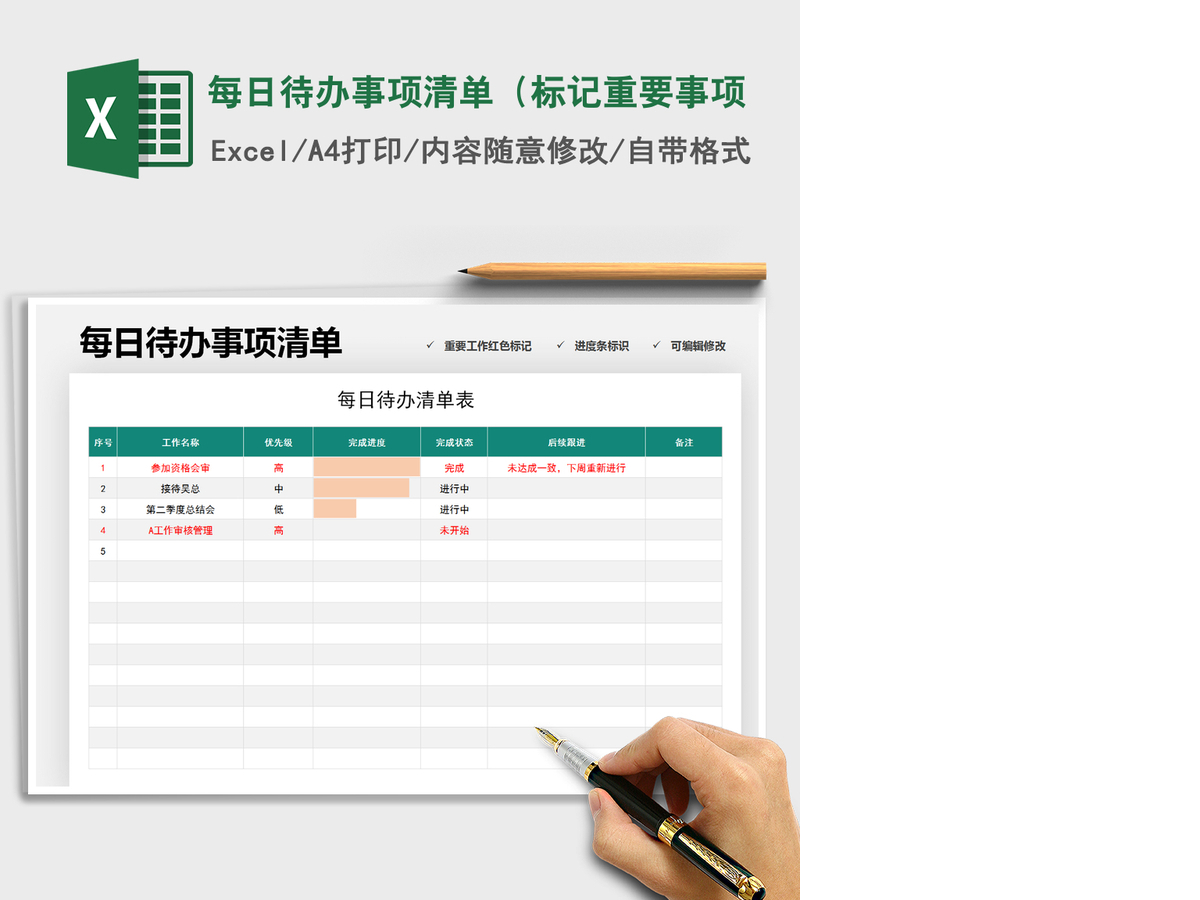Click the sequence number 1 cell
This screenshot has width=1200, height=900.
click(103, 468)
